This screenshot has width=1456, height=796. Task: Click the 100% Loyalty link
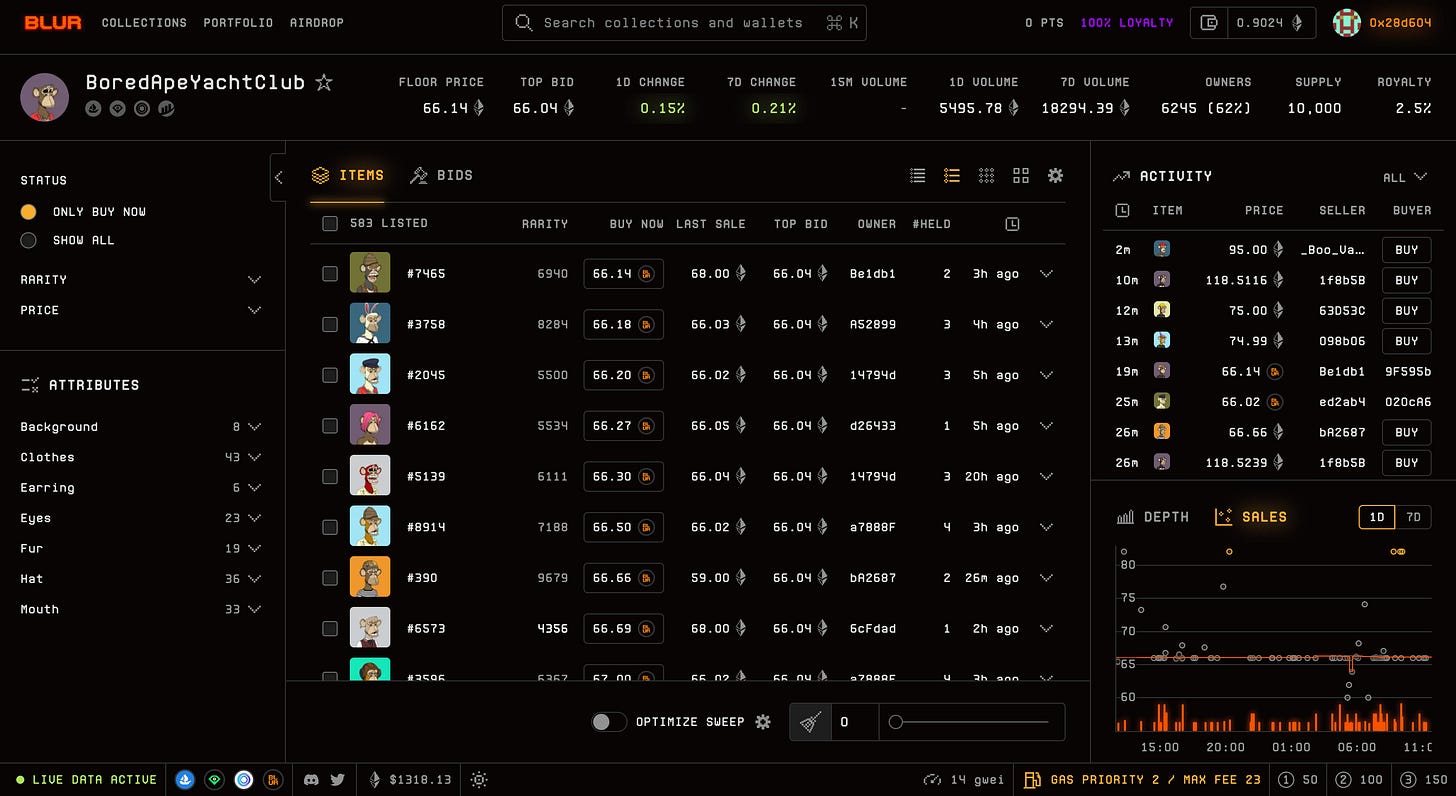(1127, 22)
